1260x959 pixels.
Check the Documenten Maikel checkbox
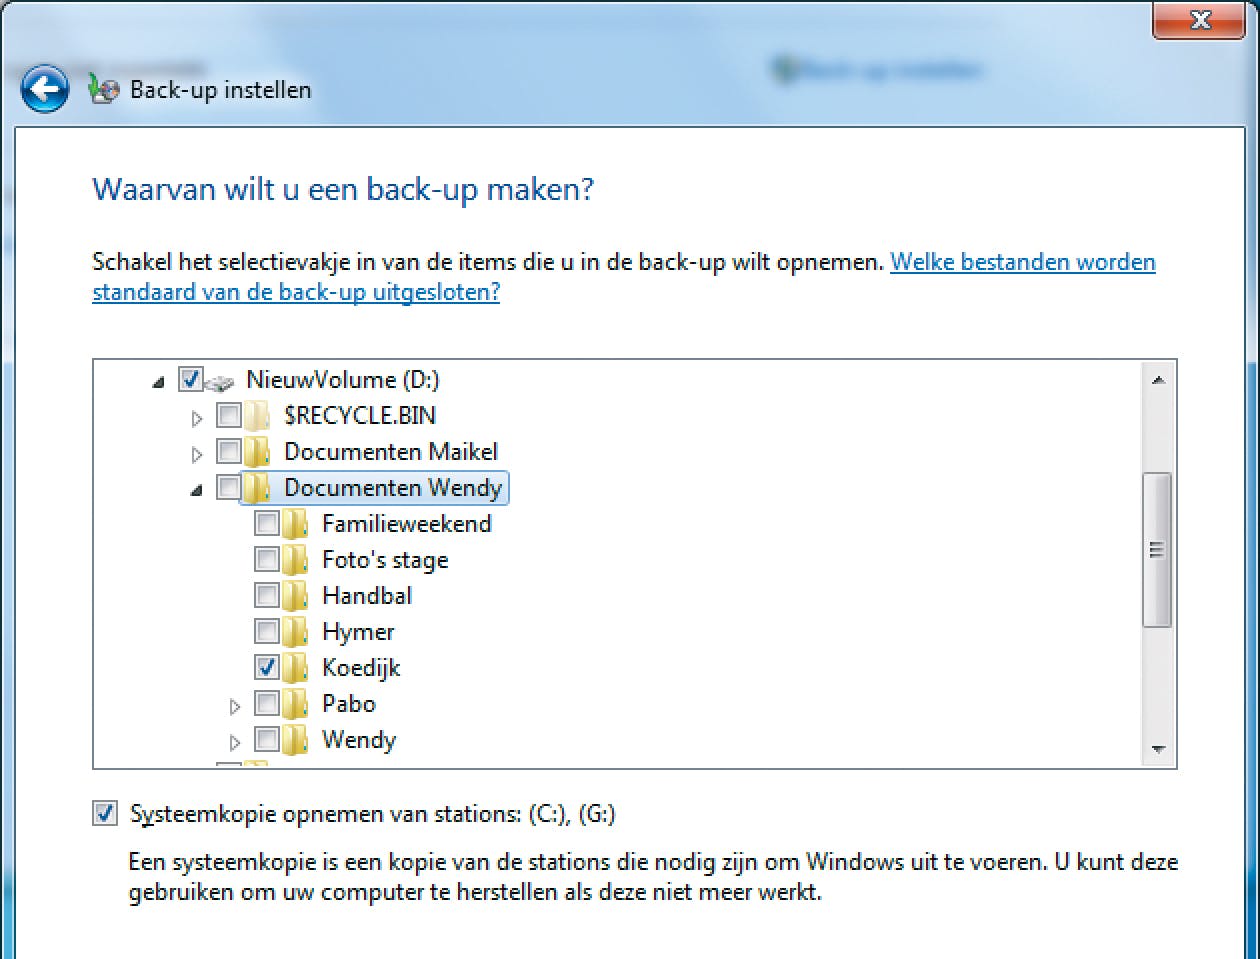tap(229, 451)
